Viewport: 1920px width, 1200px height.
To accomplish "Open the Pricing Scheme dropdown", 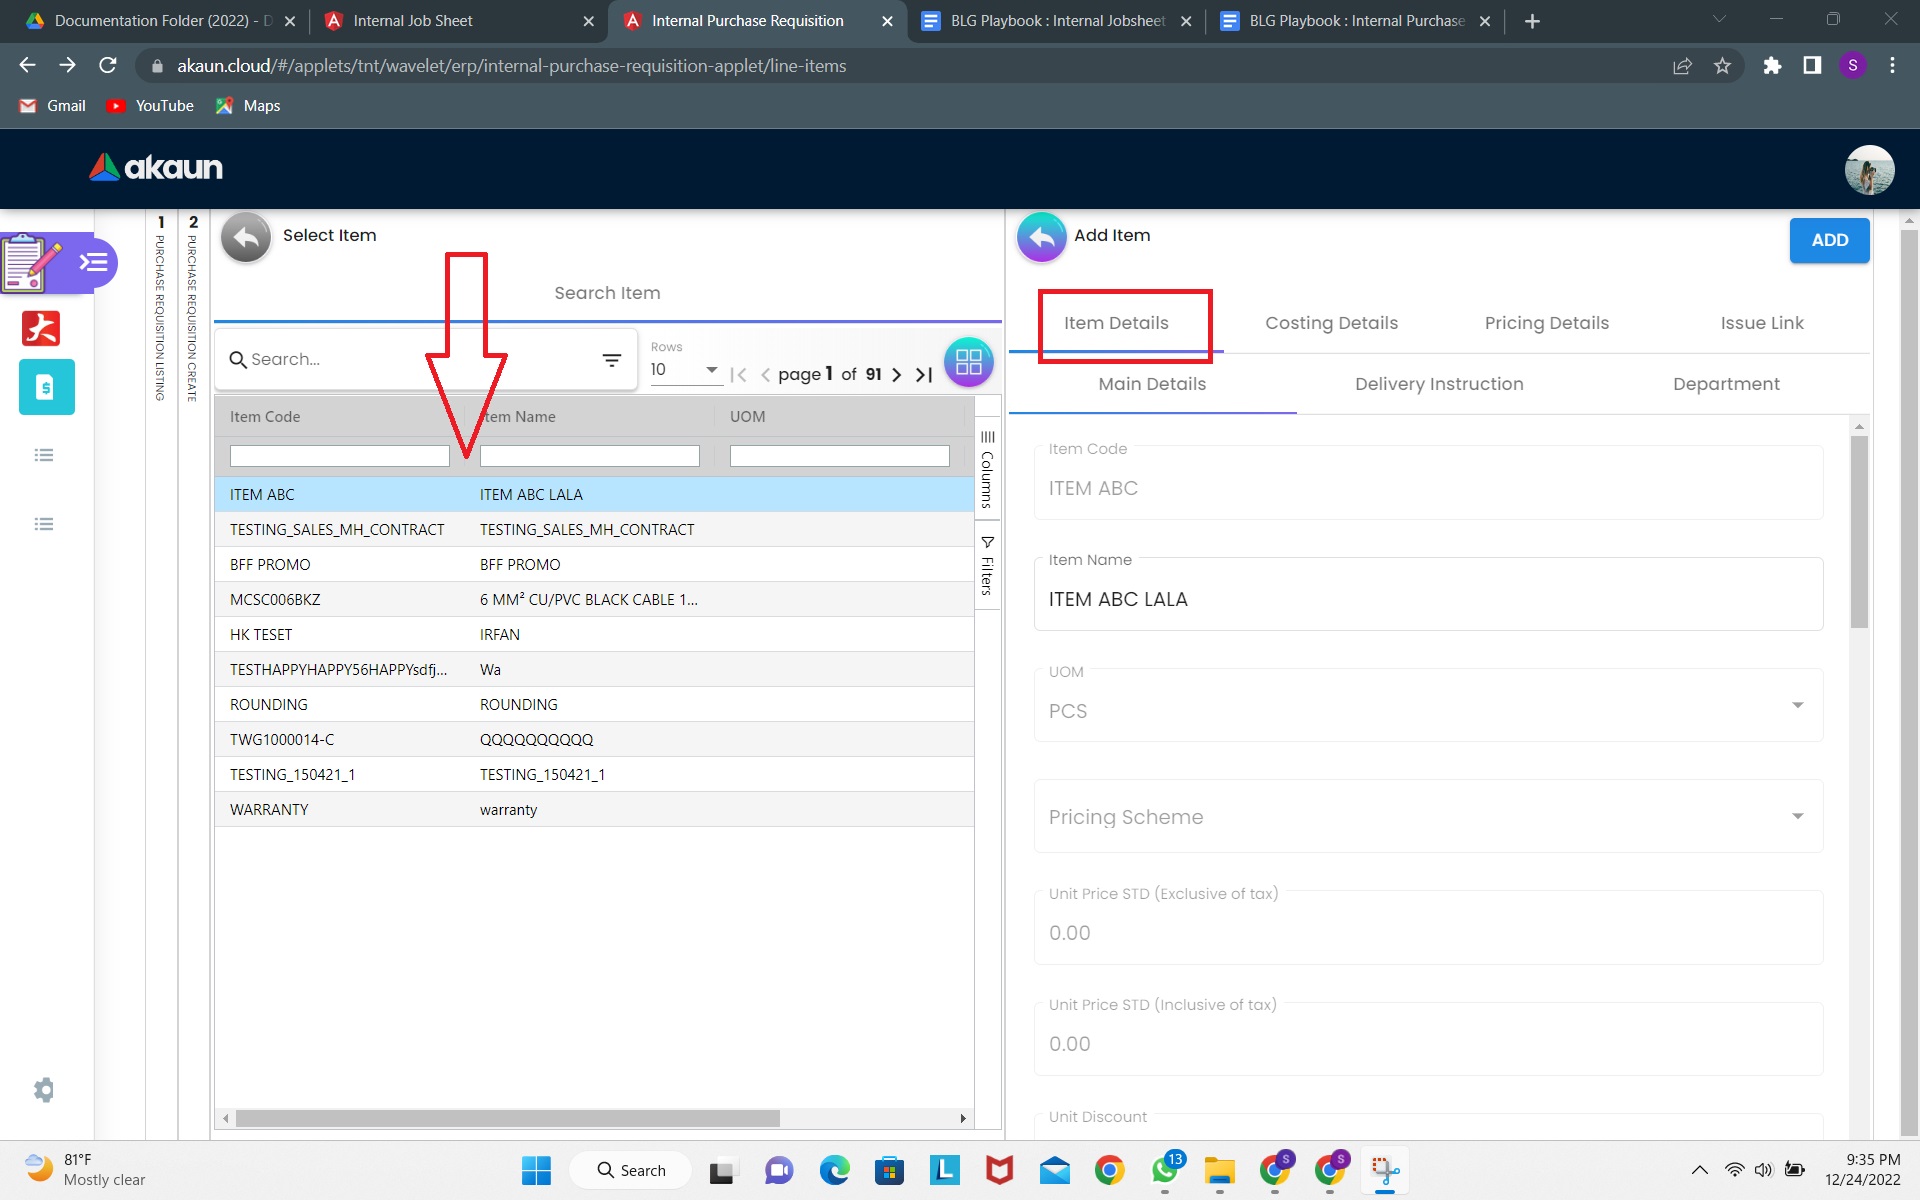I will [x=1797, y=817].
